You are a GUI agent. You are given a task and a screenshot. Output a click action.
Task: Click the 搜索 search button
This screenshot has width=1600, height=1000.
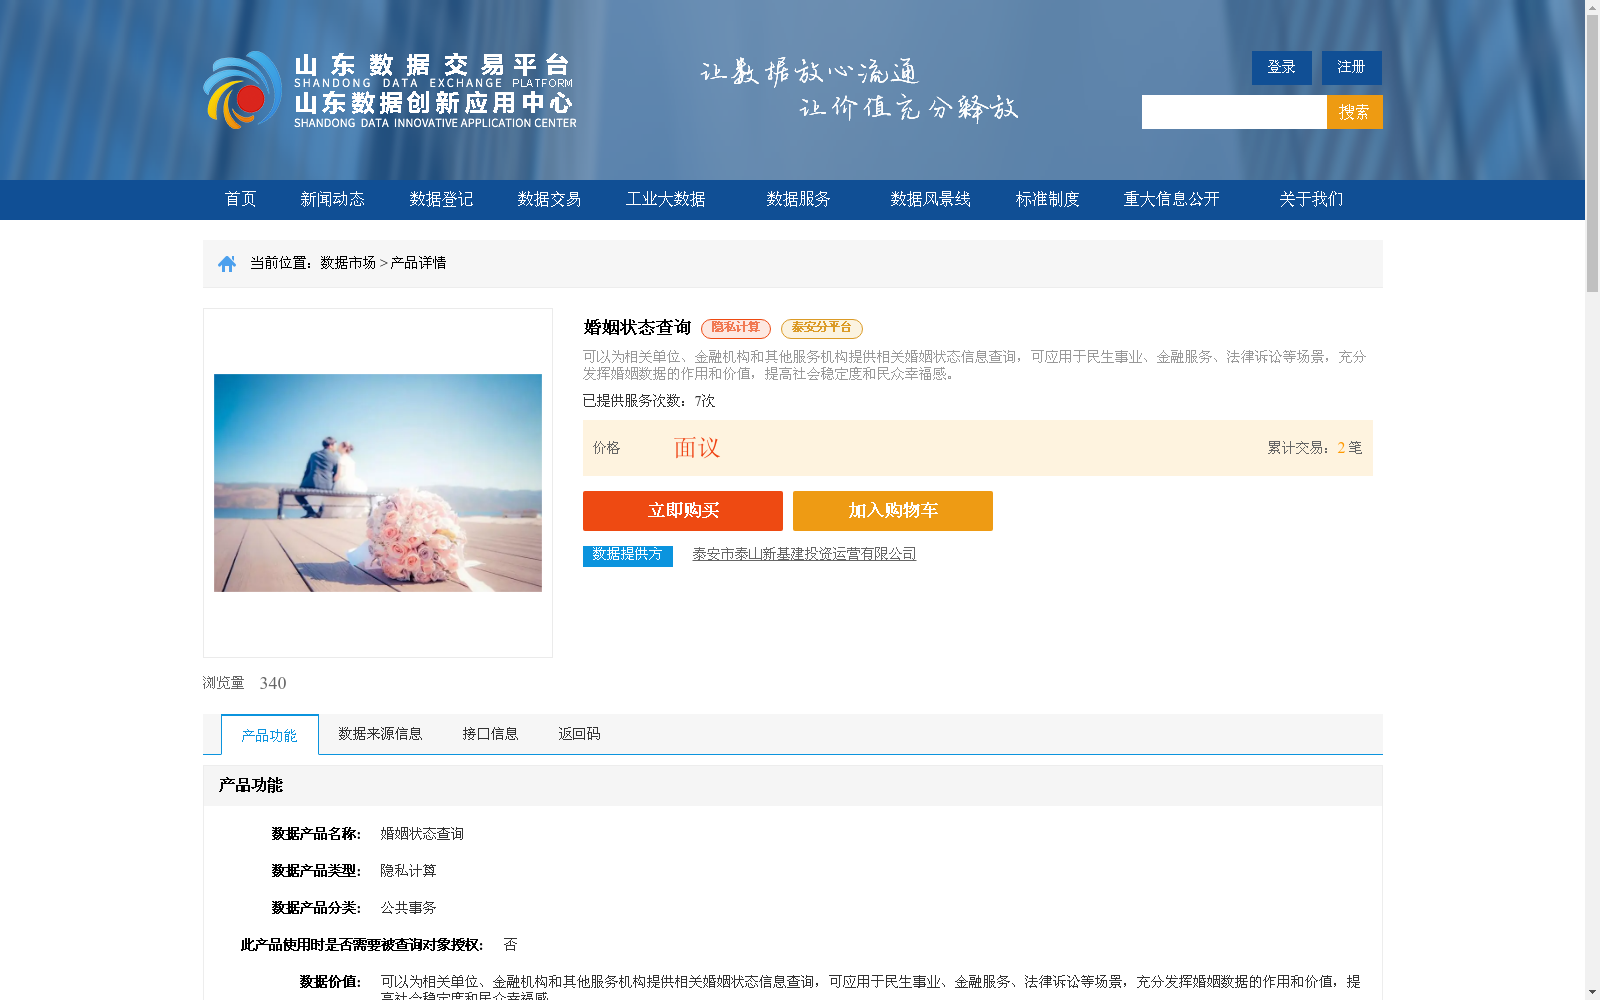click(x=1355, y=112)
